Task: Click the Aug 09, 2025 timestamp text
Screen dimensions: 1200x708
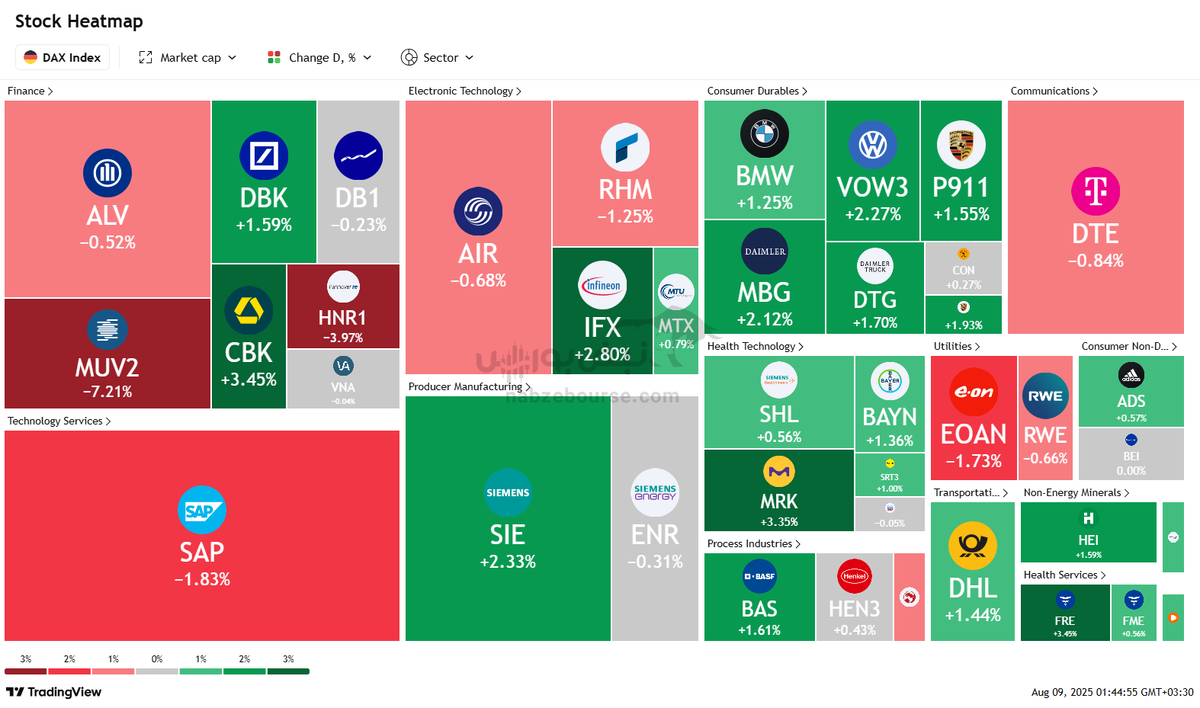Action: 1112,692
